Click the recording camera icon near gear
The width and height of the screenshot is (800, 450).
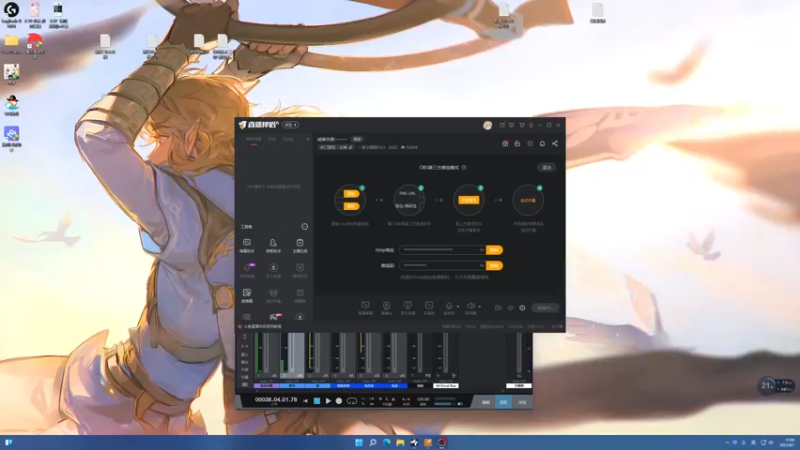[x=498, y=308]
